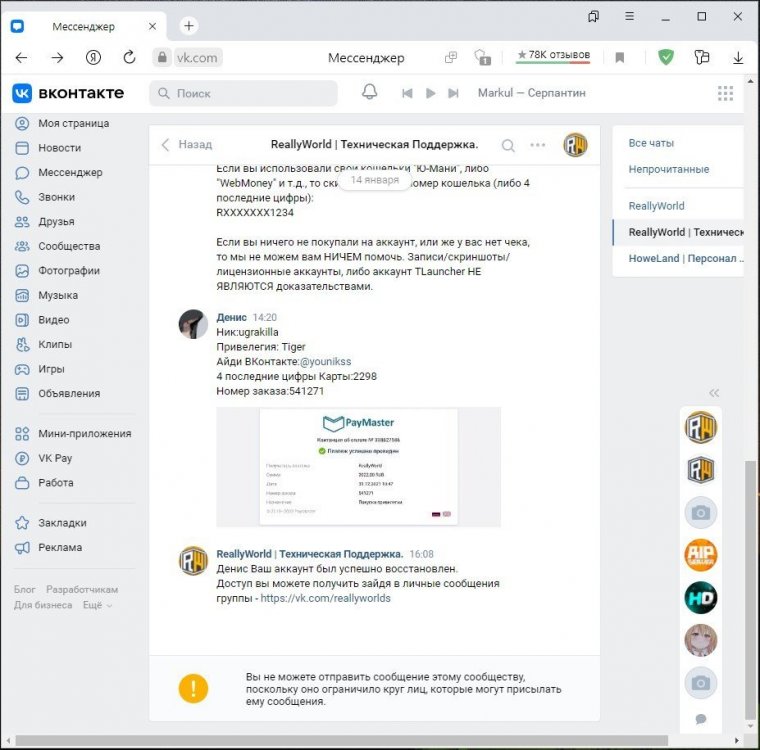Screen dimensions: 760x750
Task: Open ReallyWorld support avatar in chat header
Action: pos(575,144)
